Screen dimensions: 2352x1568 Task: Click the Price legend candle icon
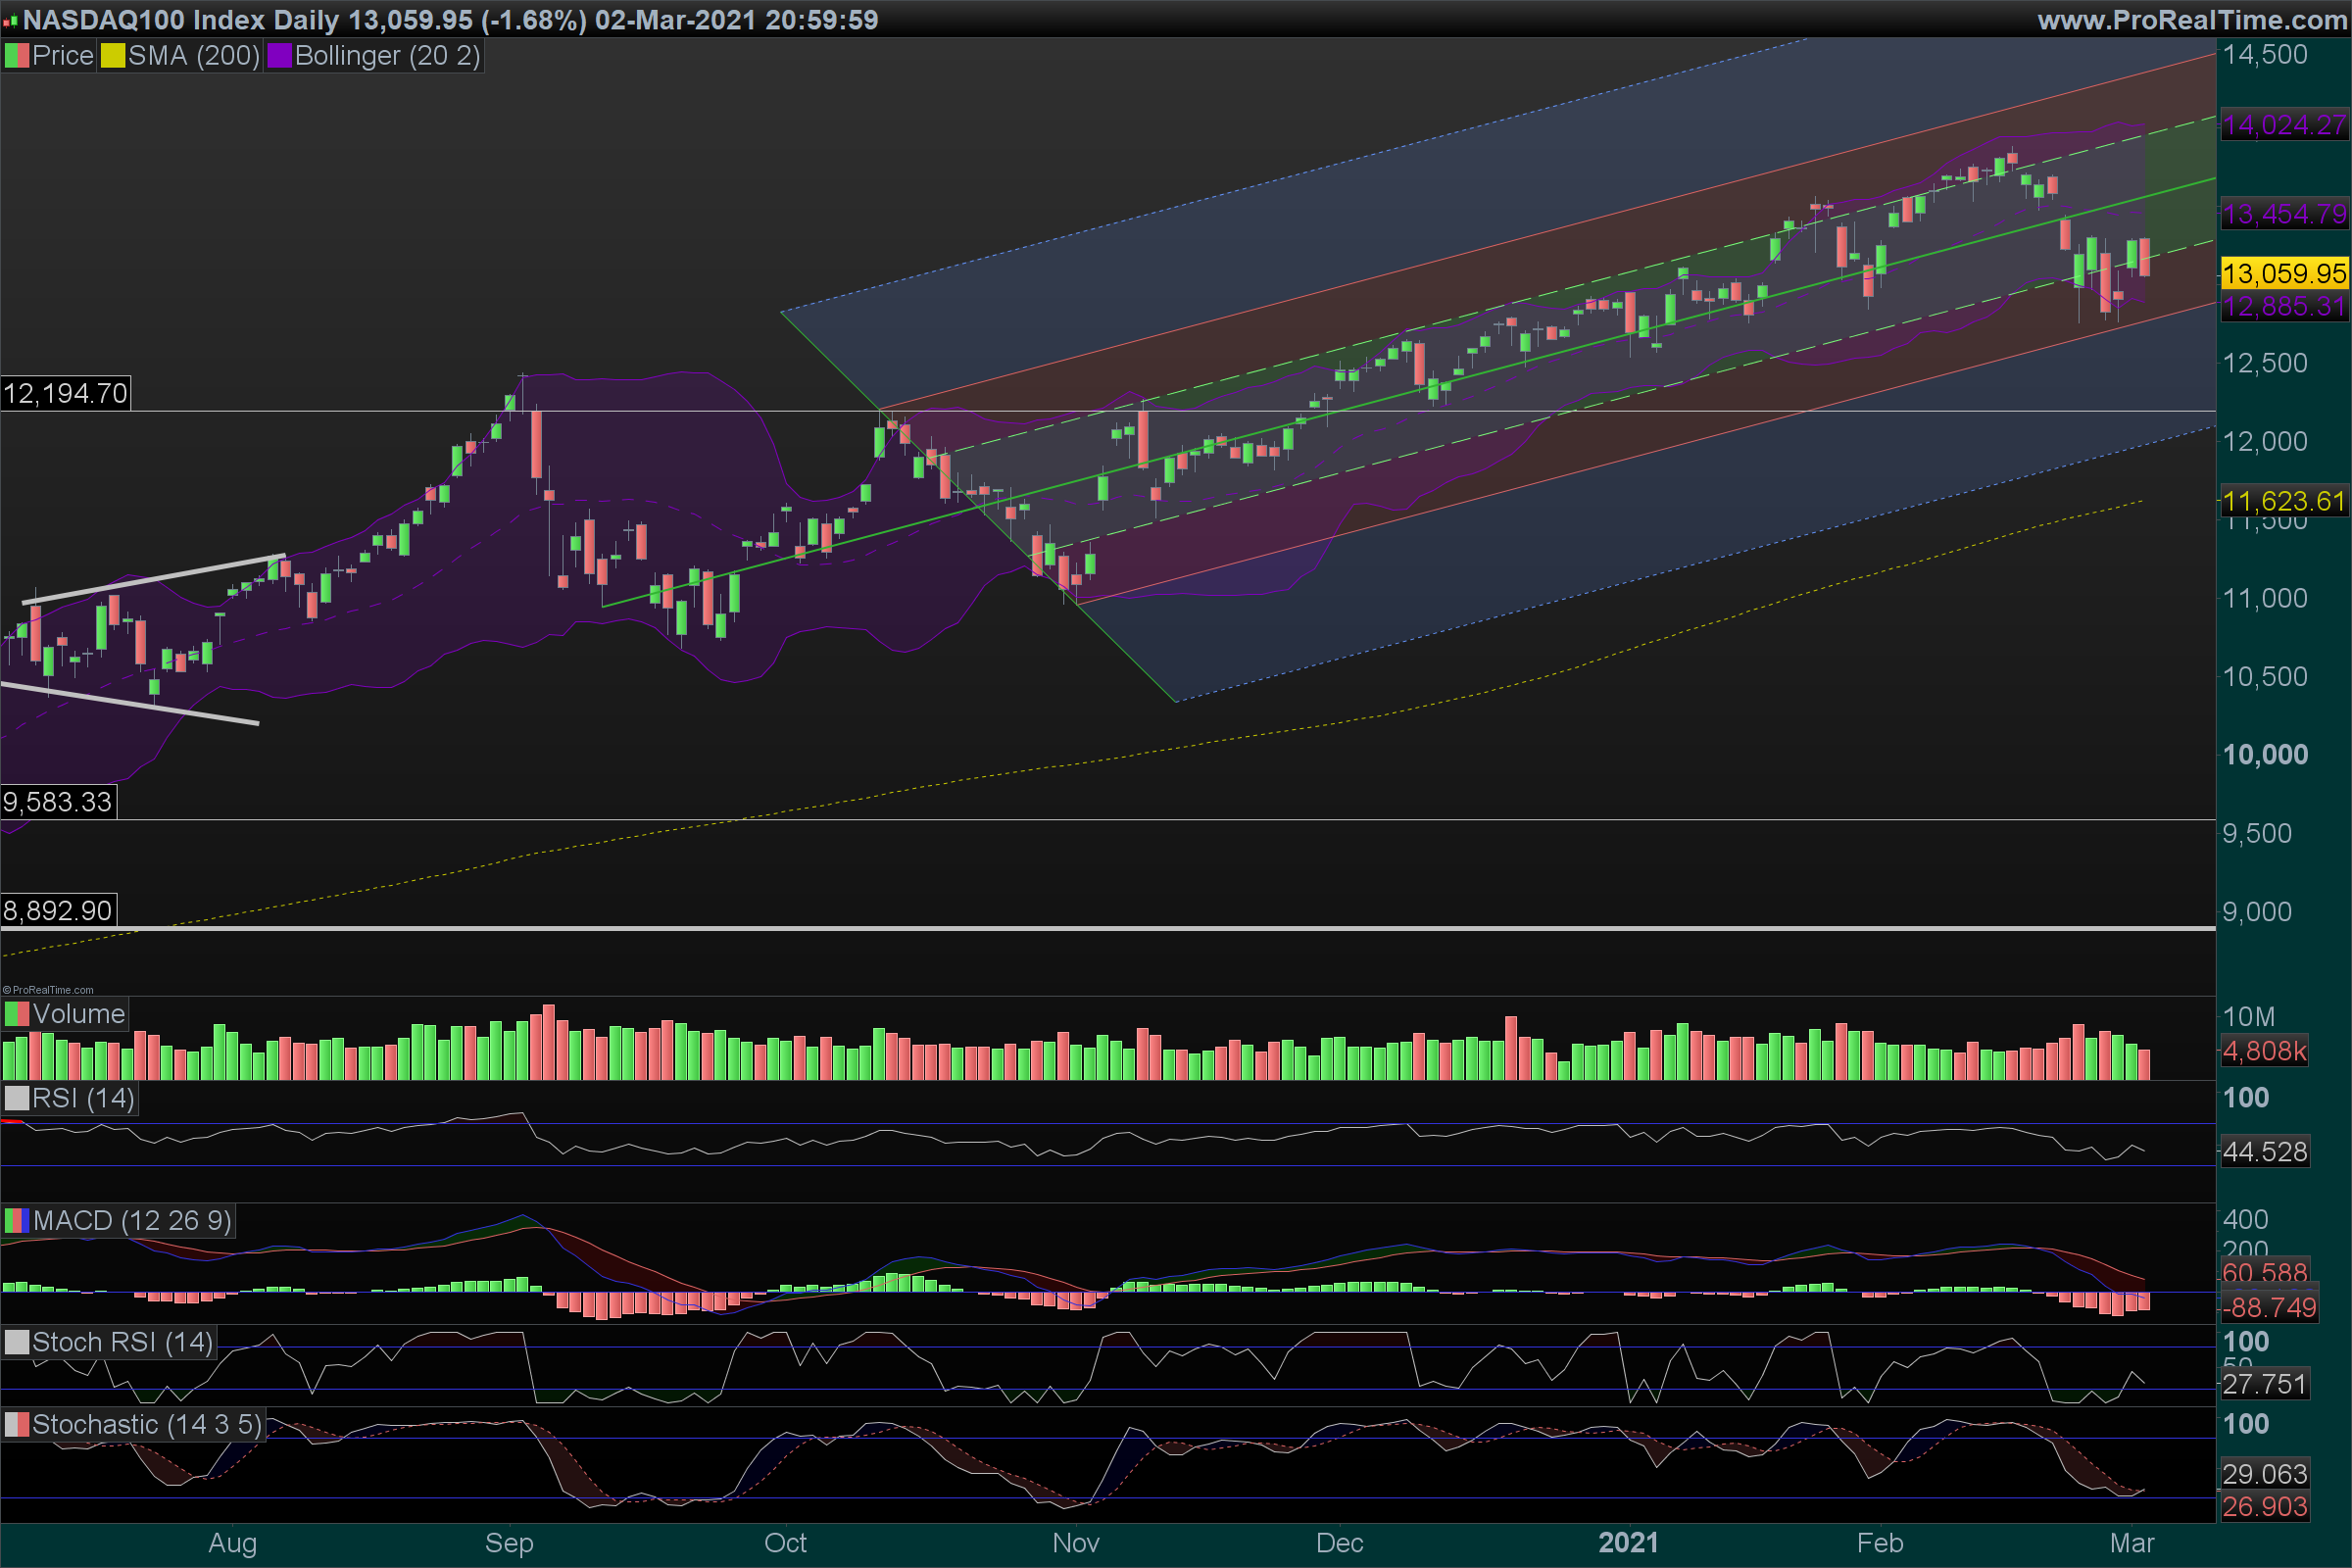pyautogui.click(x=17, y=56)
